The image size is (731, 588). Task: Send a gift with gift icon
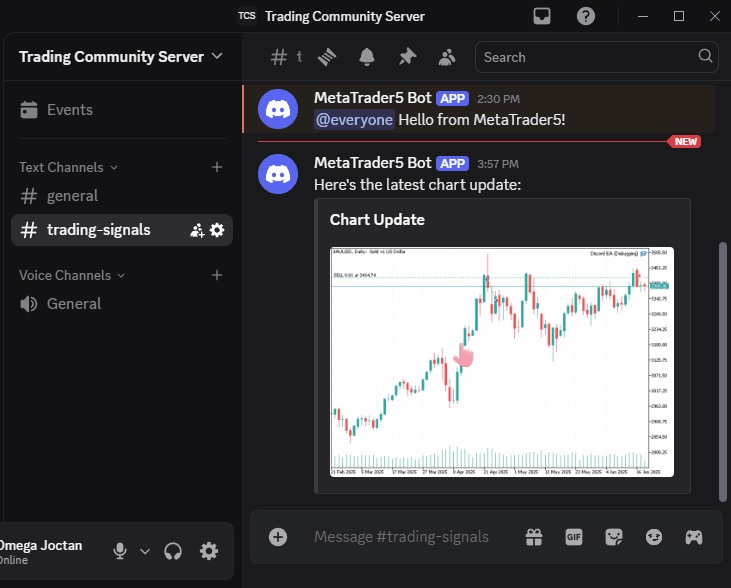[534, 537]
